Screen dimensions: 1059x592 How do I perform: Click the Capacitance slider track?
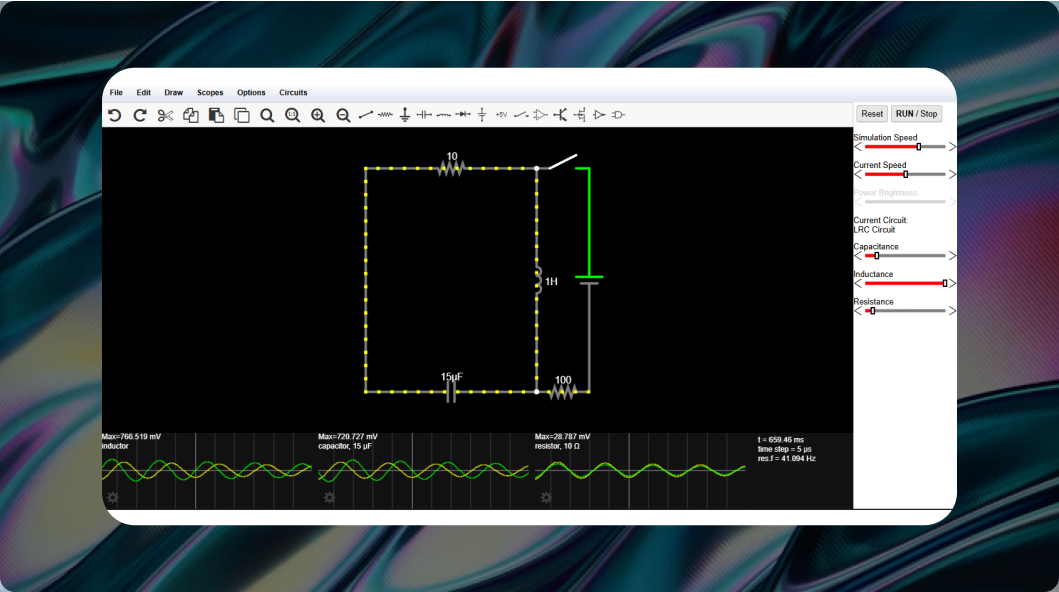tap(905, 256)
